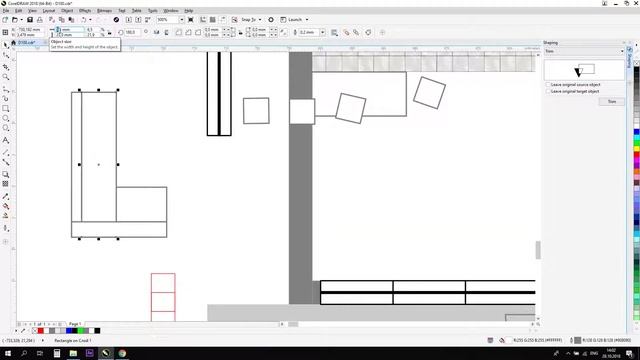Open the Undo history dropdown arrow
This screenshot has height=360, width=640.
[x=90, y=20]
